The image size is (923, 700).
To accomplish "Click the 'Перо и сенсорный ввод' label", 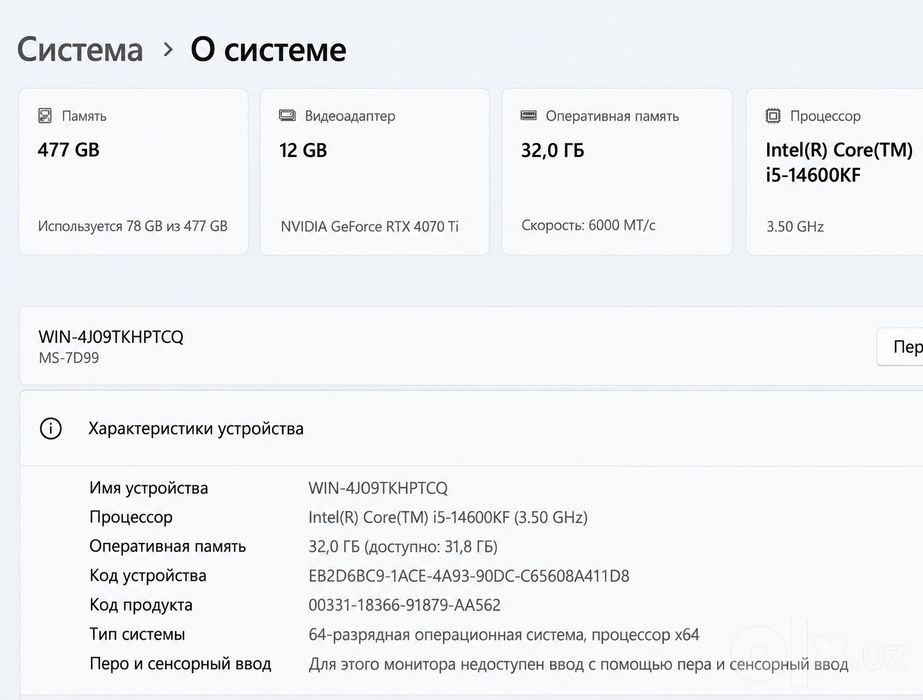I will 180,664.
